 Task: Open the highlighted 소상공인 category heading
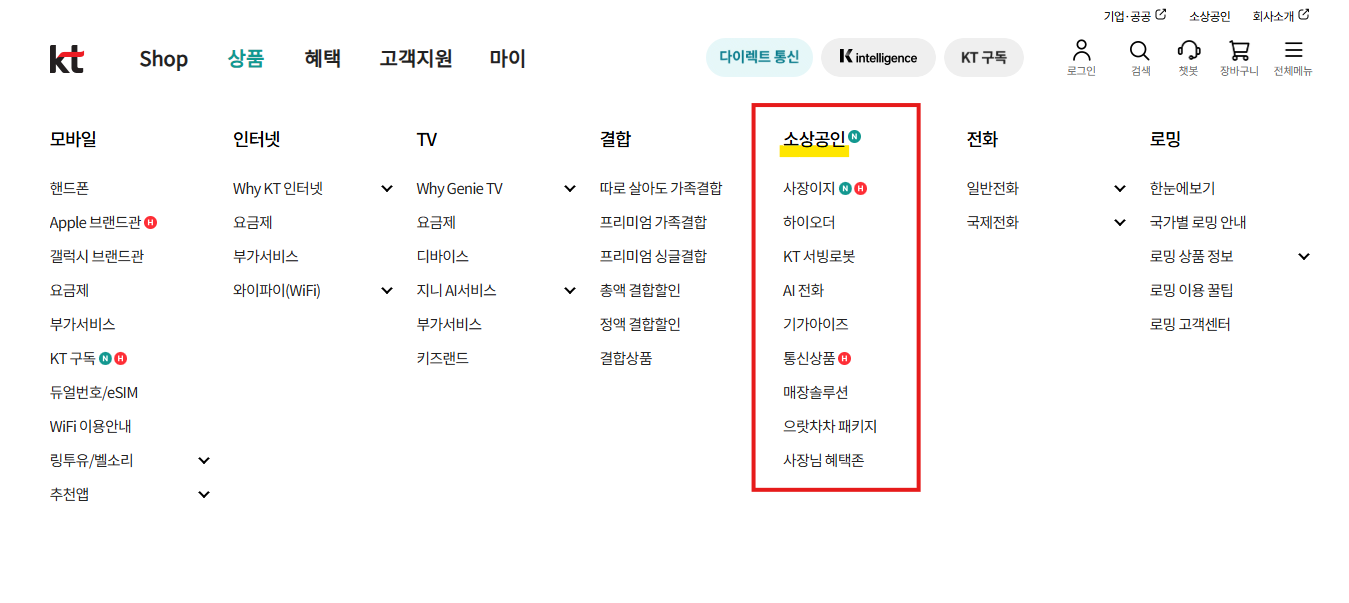point(814,140)
